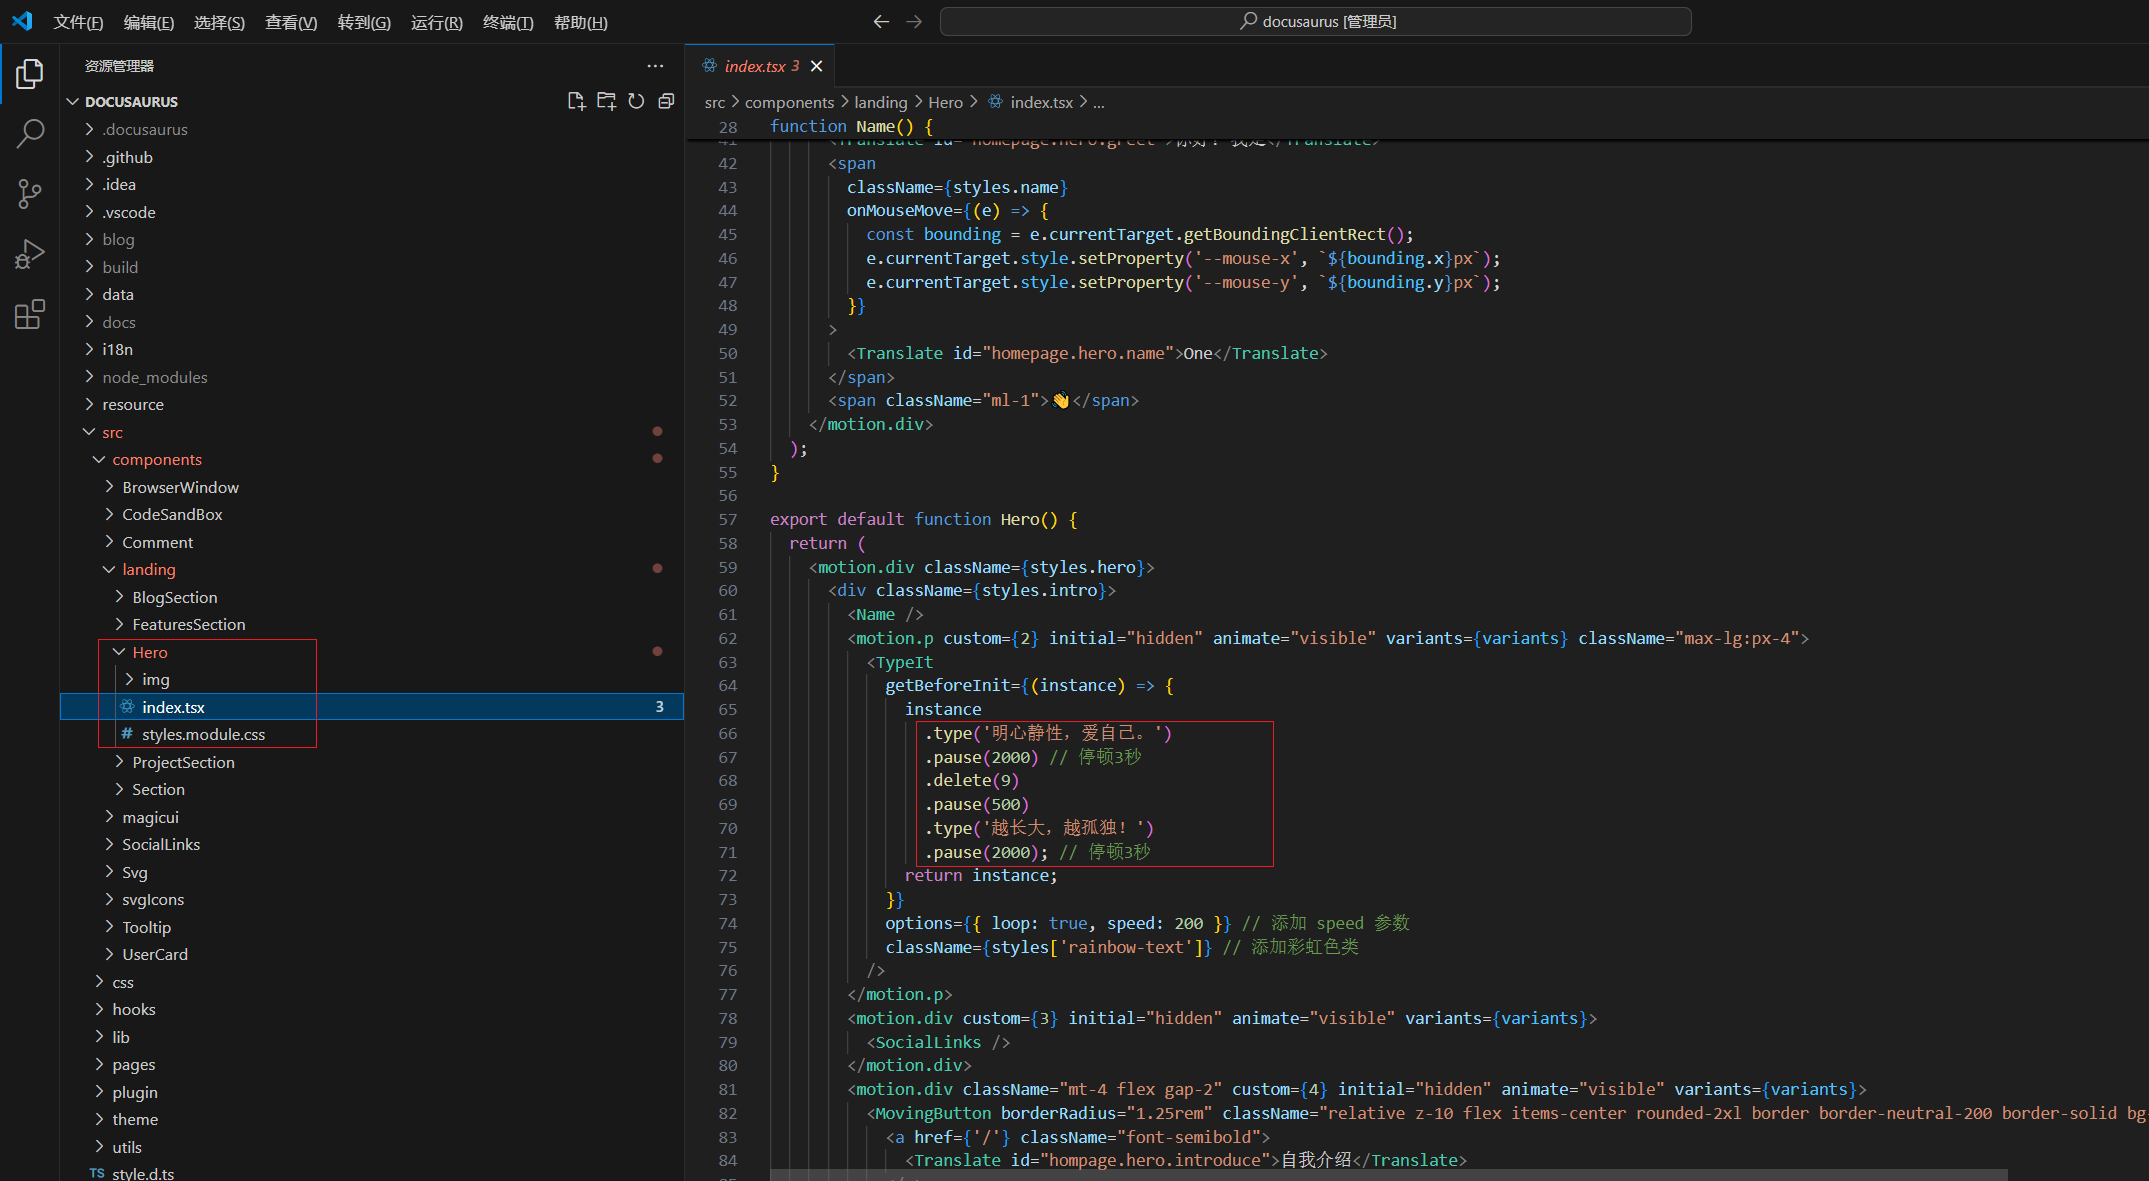Click the New File icon in explorer header
Image resolution: width=2149 pixels, height=1181 pixels.
click(x=576, y=101)
